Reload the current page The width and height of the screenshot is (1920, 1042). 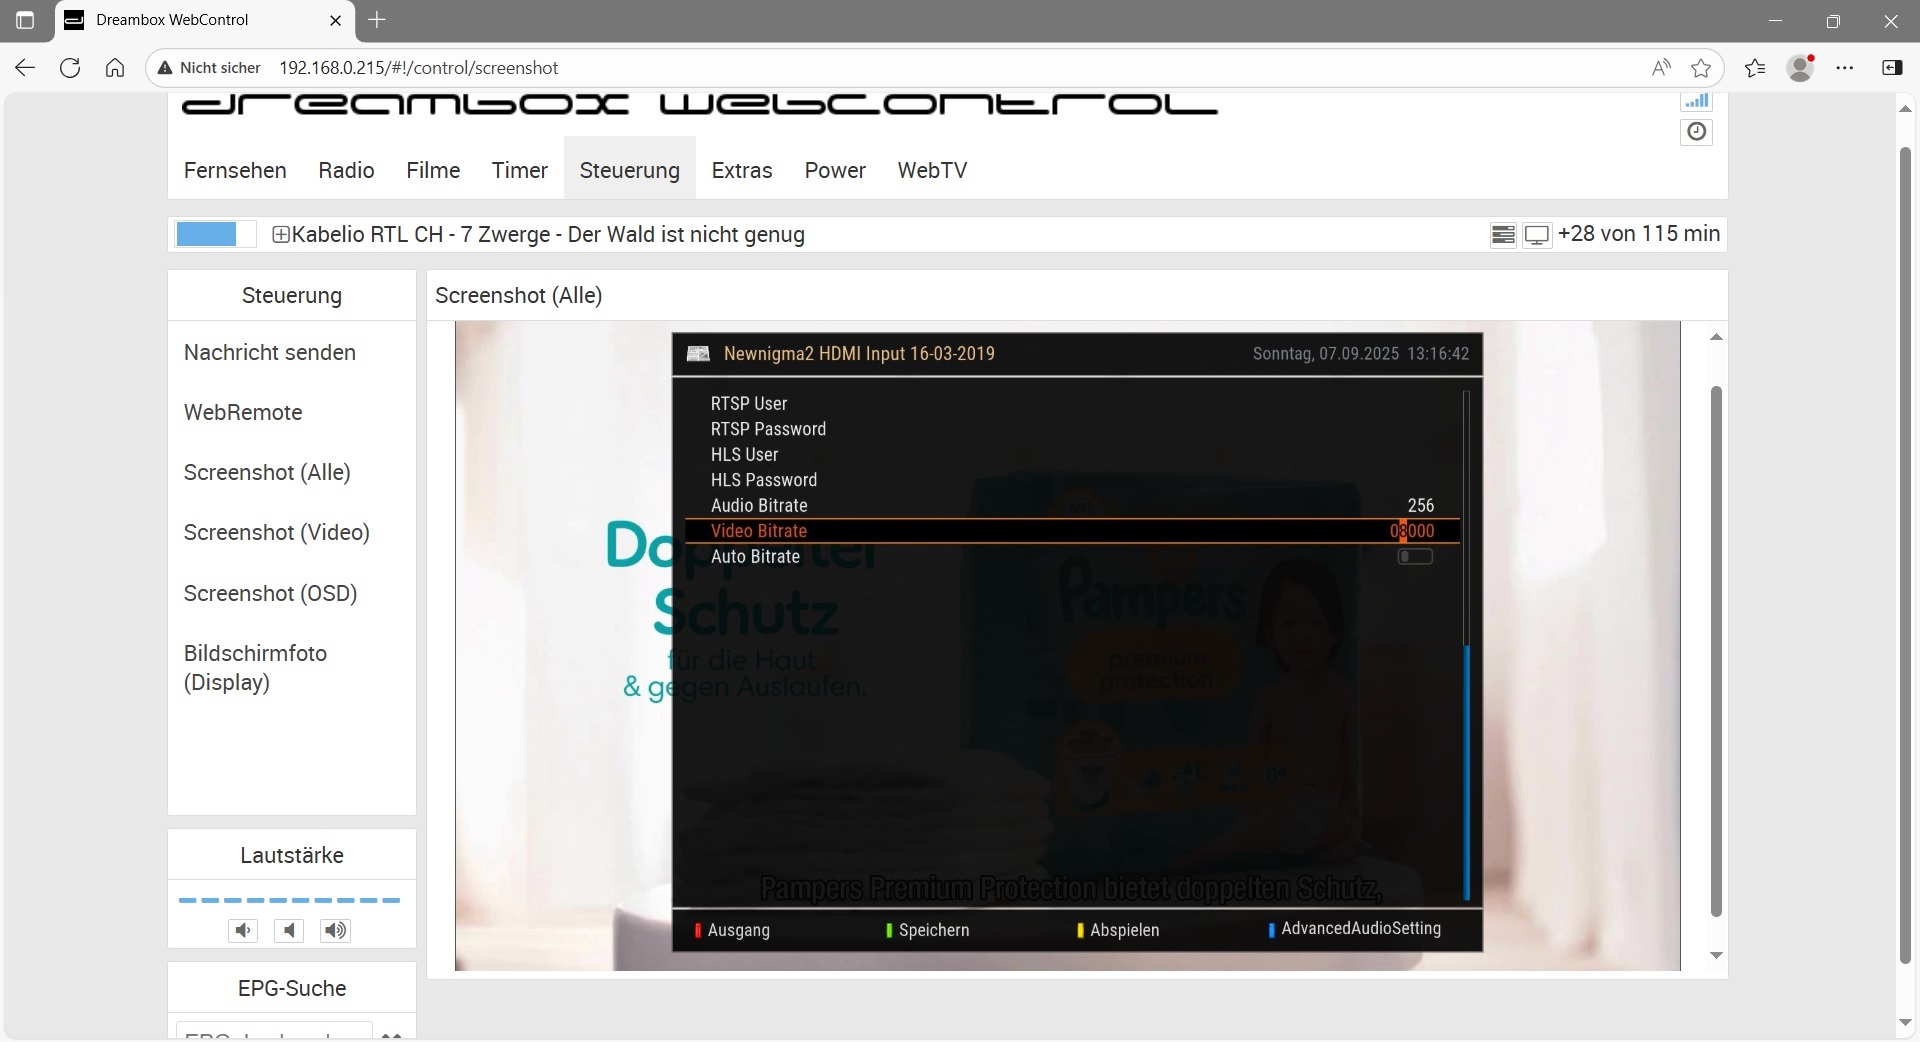[70, 68]
